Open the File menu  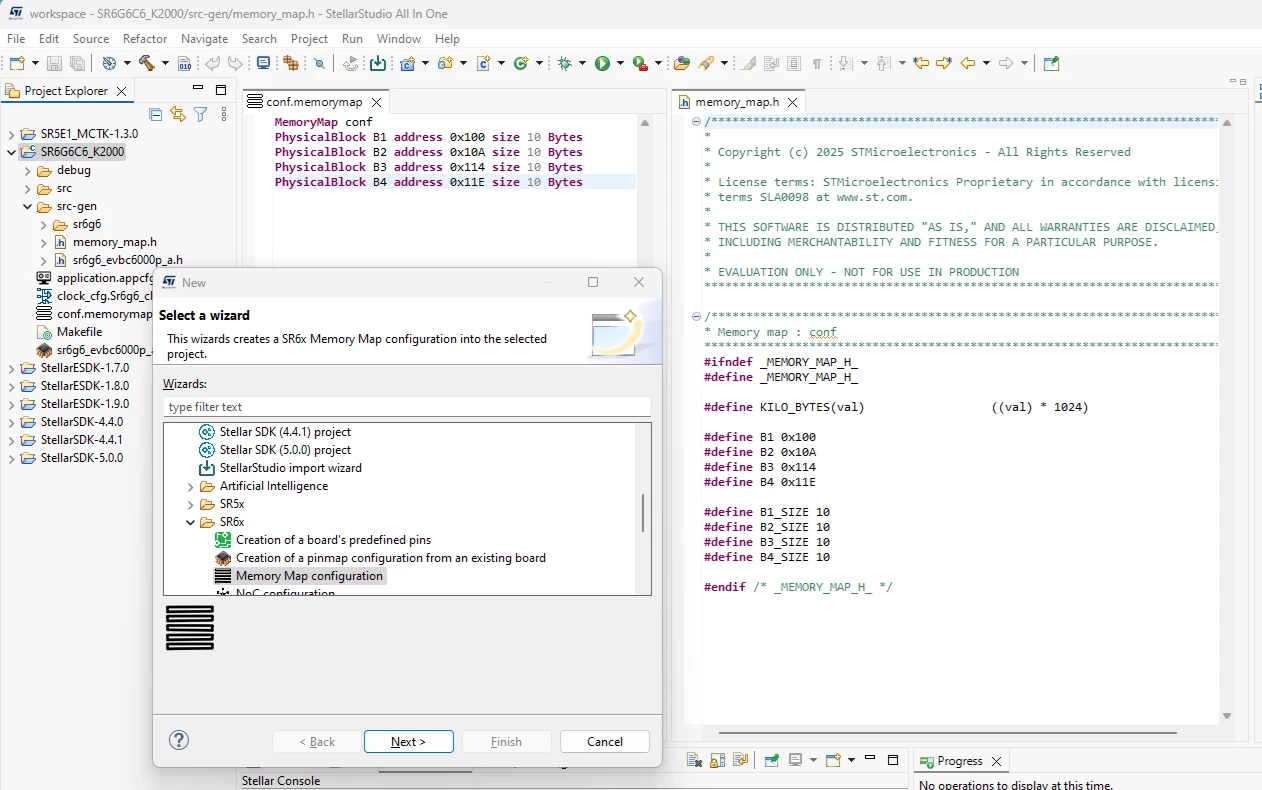click(x=16, y=38)
